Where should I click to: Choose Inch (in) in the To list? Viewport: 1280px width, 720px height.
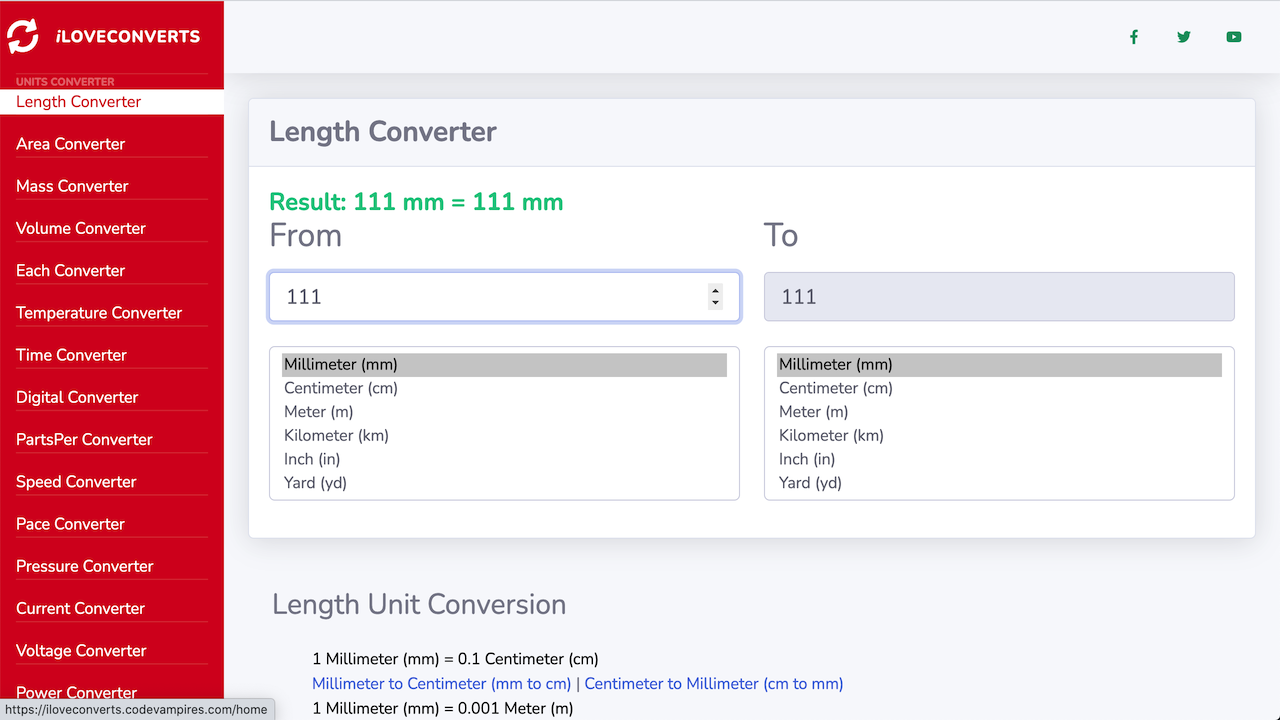point(807,459)
